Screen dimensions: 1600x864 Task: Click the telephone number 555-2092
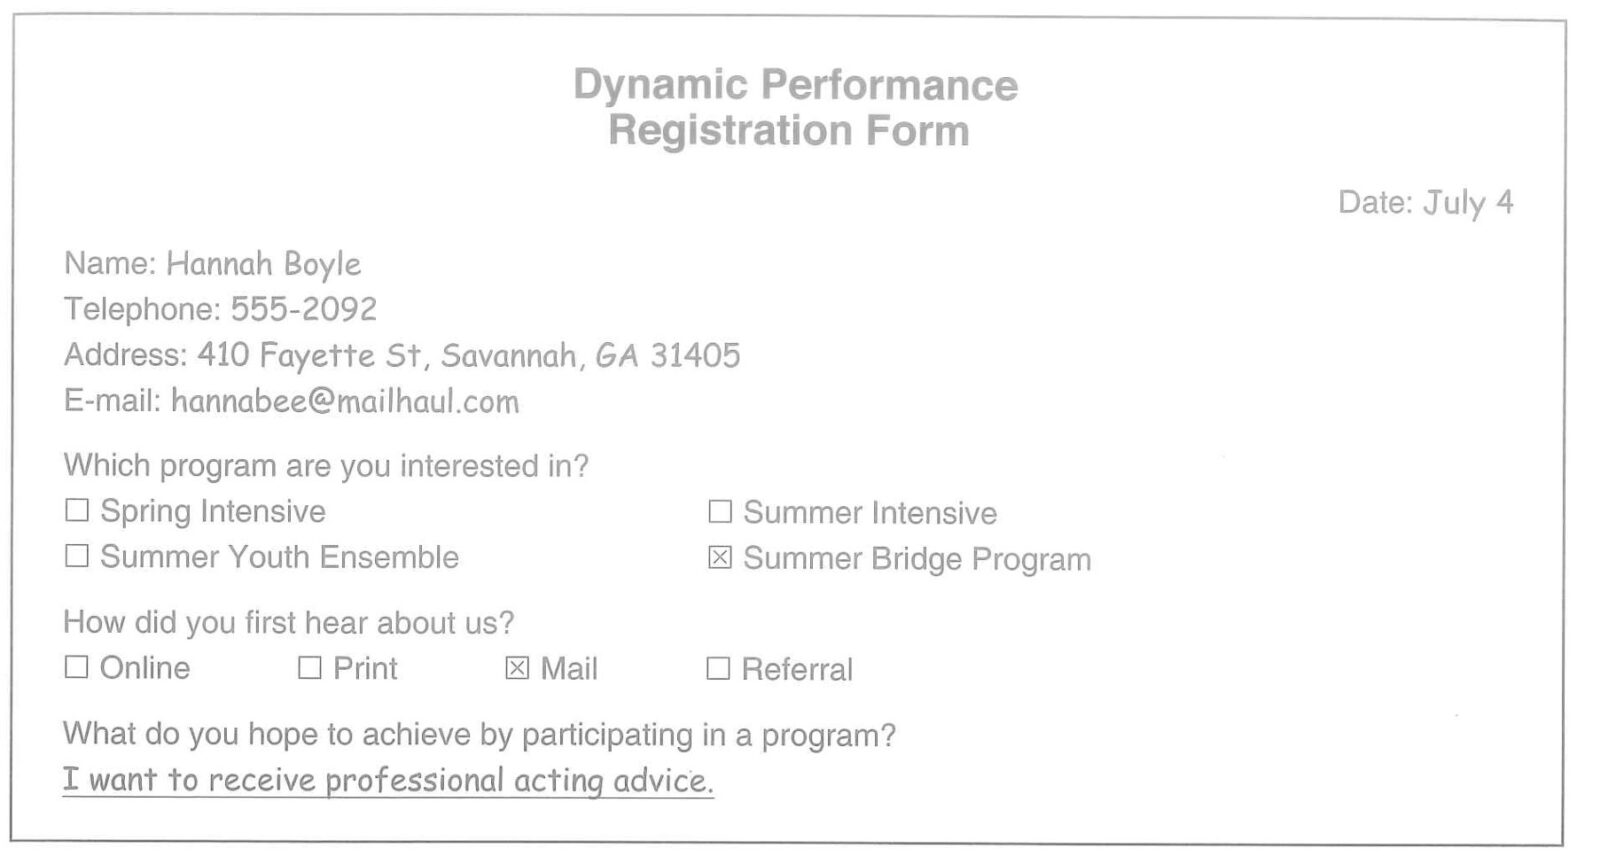(304, 309)
